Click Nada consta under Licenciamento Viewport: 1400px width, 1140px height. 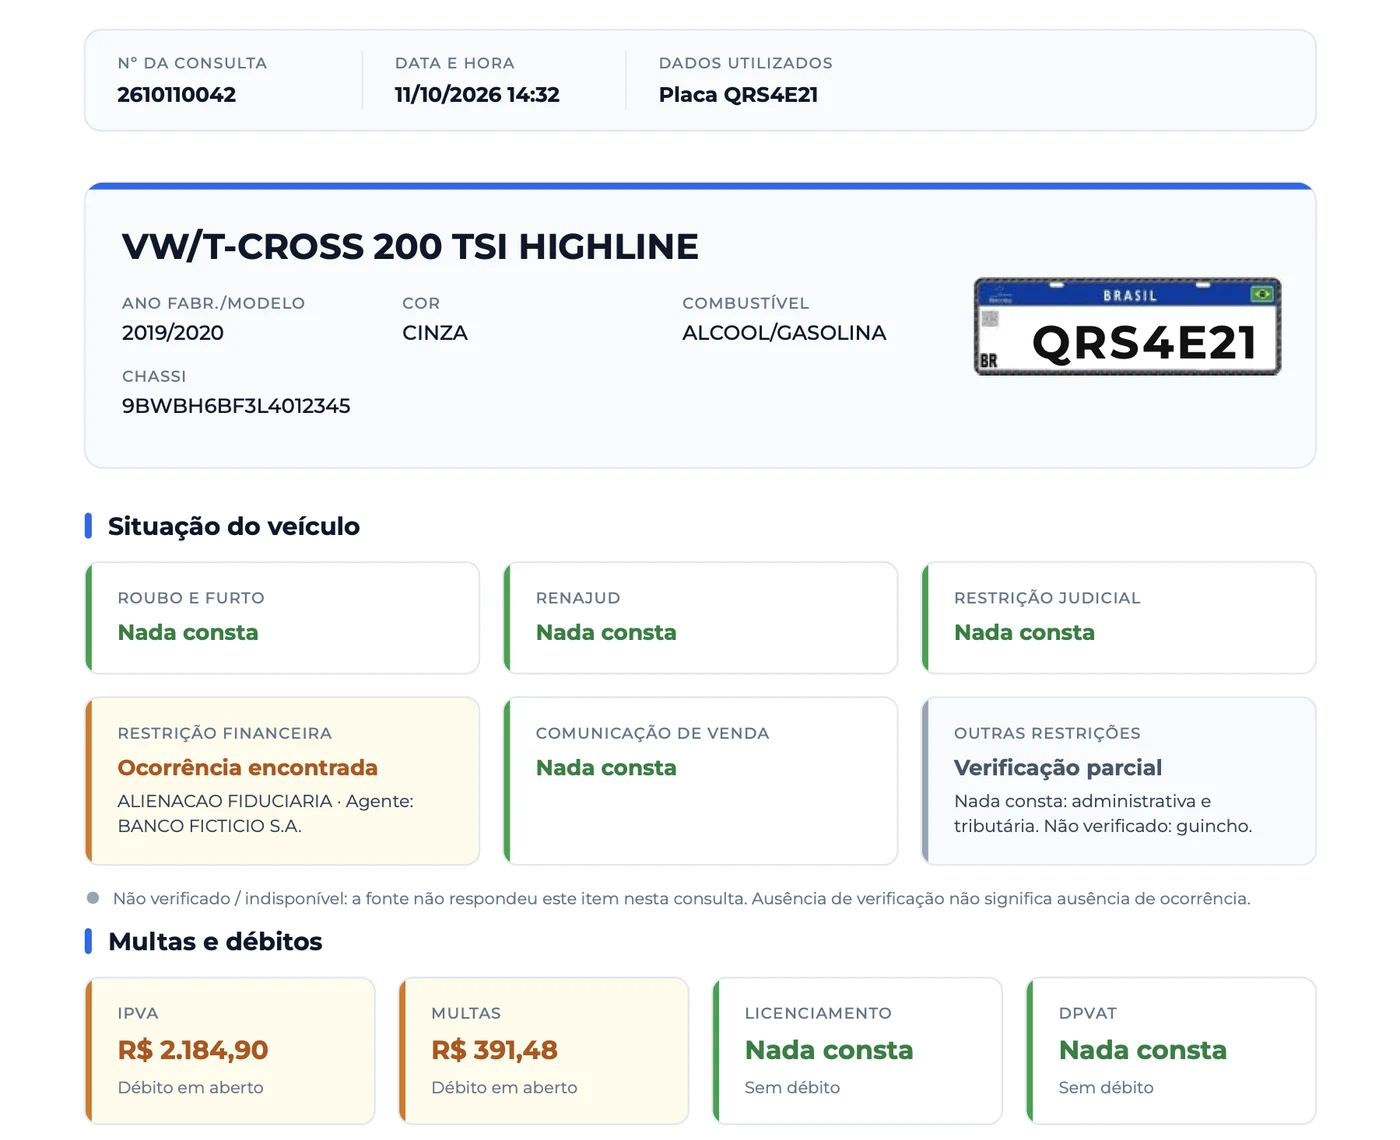coord(829,1050)
